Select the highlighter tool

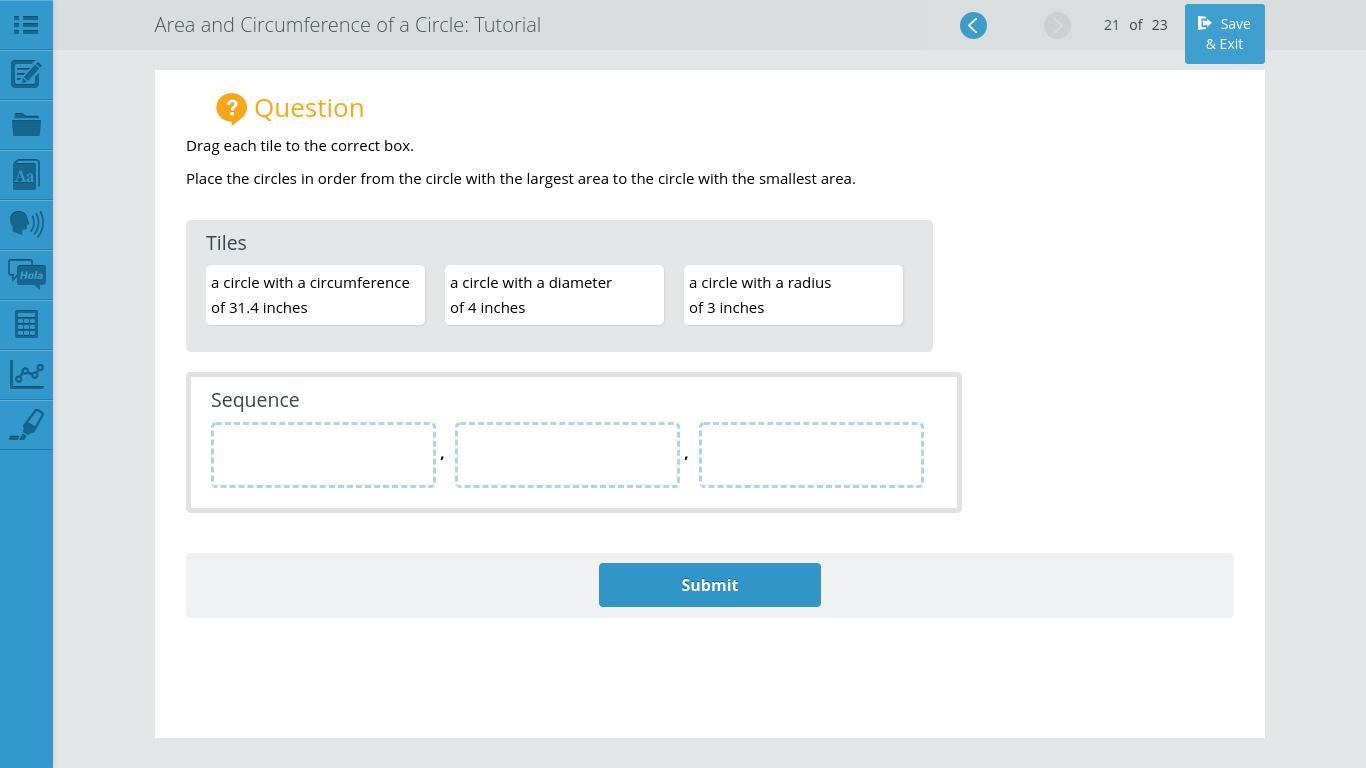26,424
